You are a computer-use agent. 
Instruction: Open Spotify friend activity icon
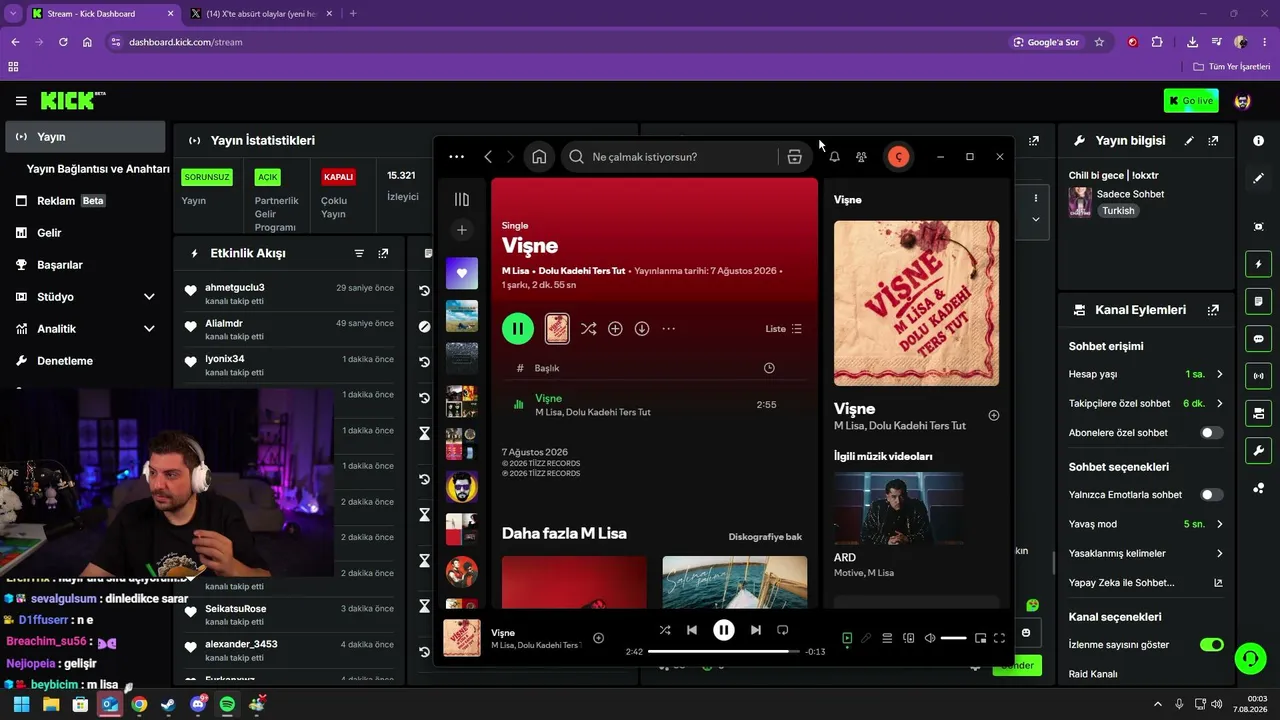(x=861, y=157)
